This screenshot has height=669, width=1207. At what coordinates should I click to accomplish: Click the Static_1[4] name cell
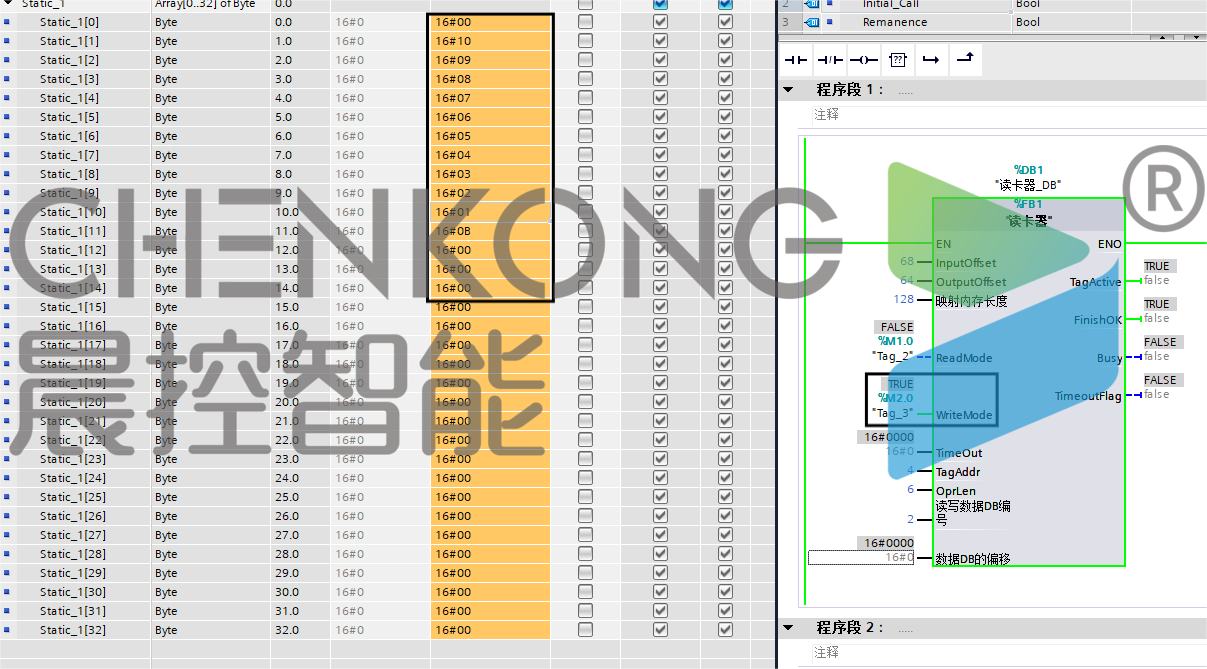click(x=69, y=98)
